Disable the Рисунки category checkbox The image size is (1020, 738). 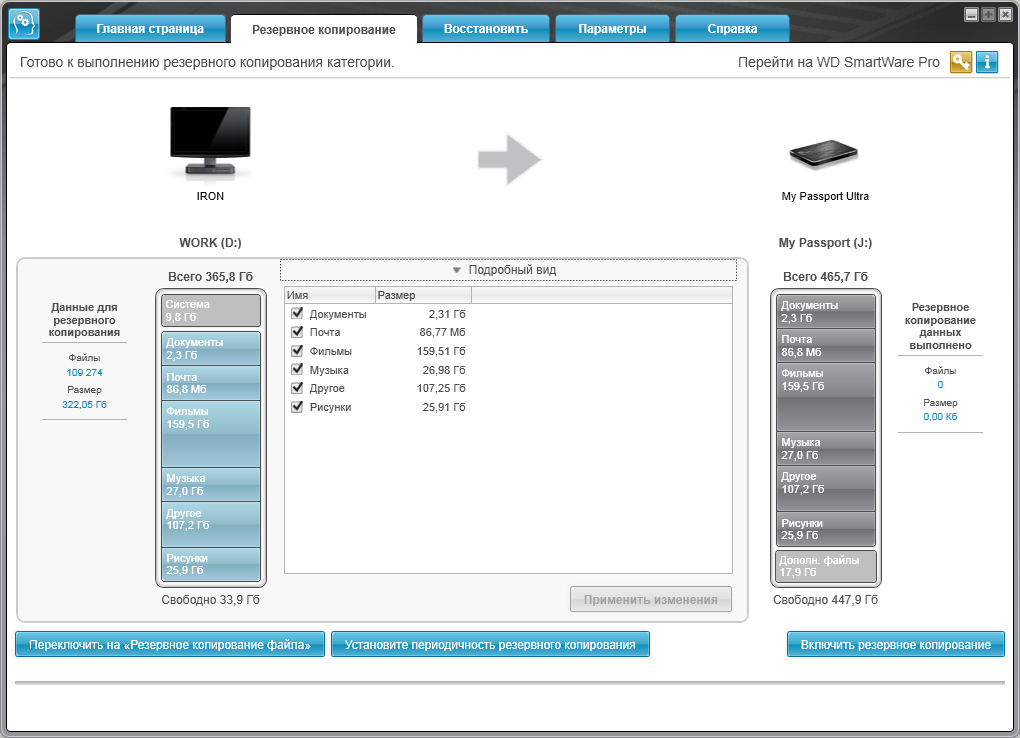click(x=297, y=407)
